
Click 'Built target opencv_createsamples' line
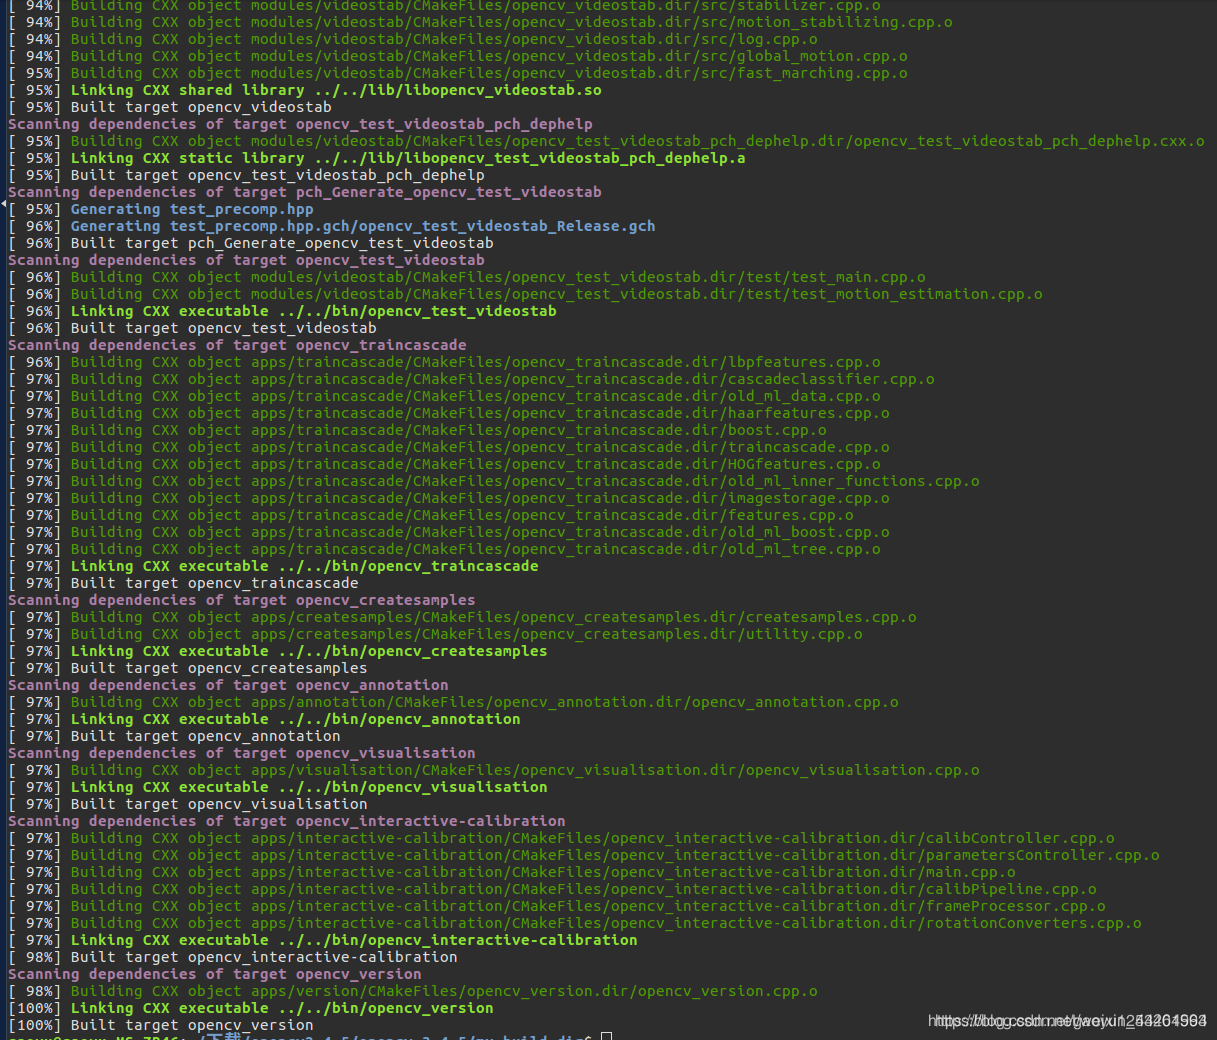pos(188,668)
